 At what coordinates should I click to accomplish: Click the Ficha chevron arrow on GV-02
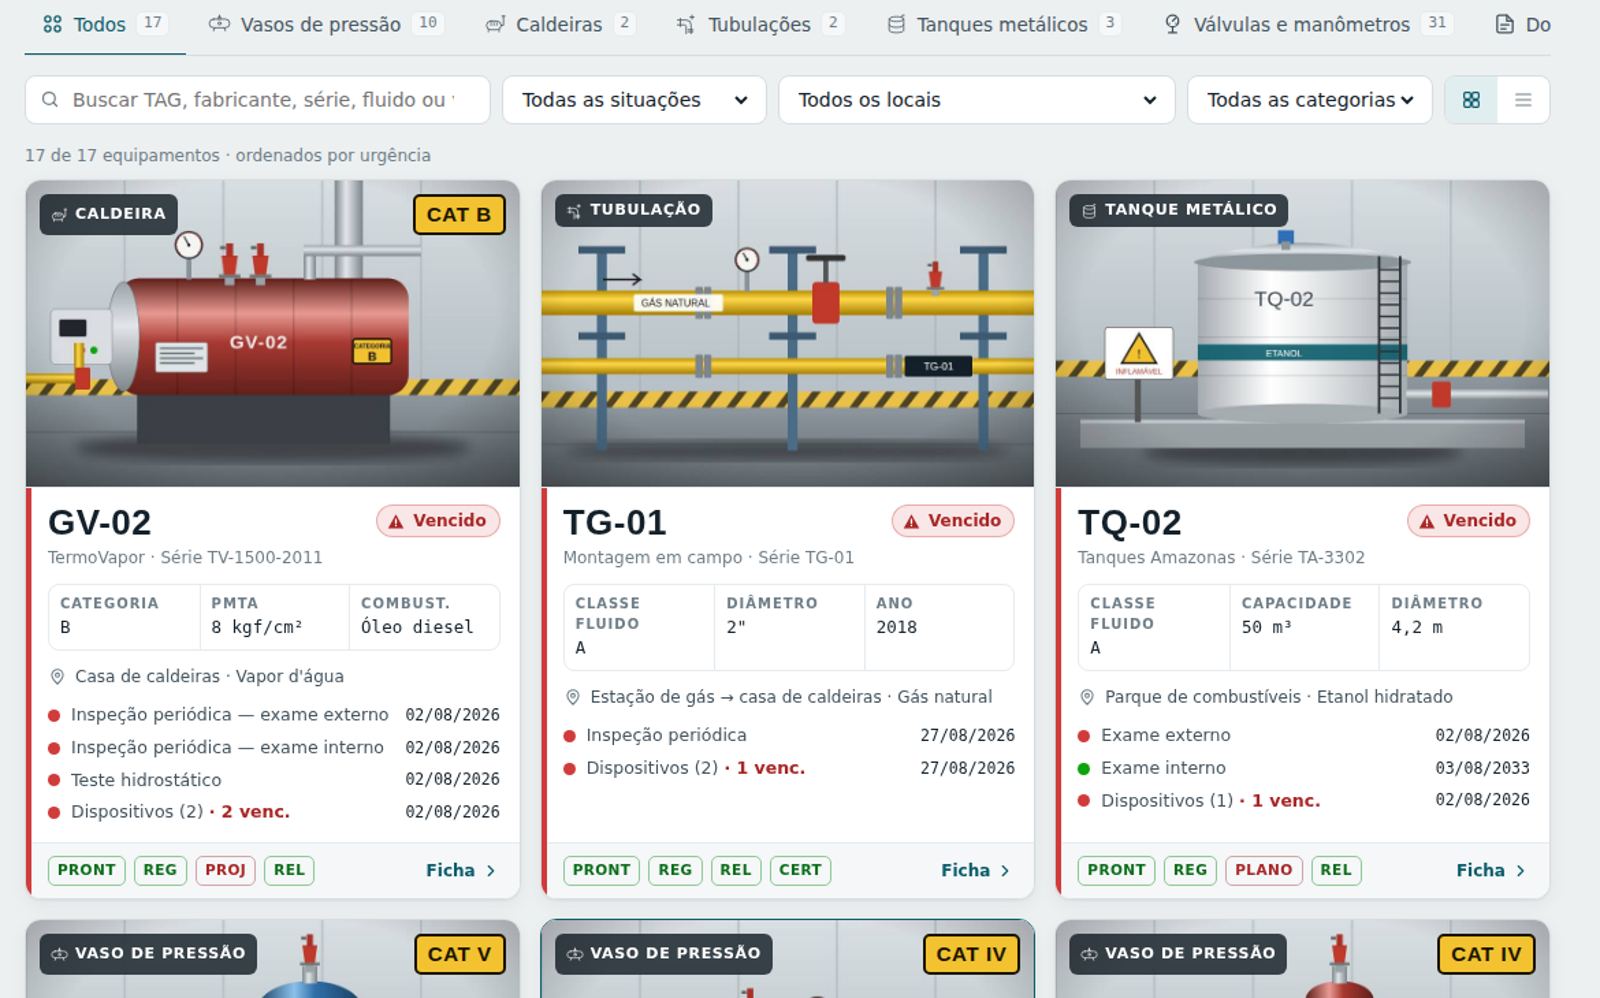point(491,871)
